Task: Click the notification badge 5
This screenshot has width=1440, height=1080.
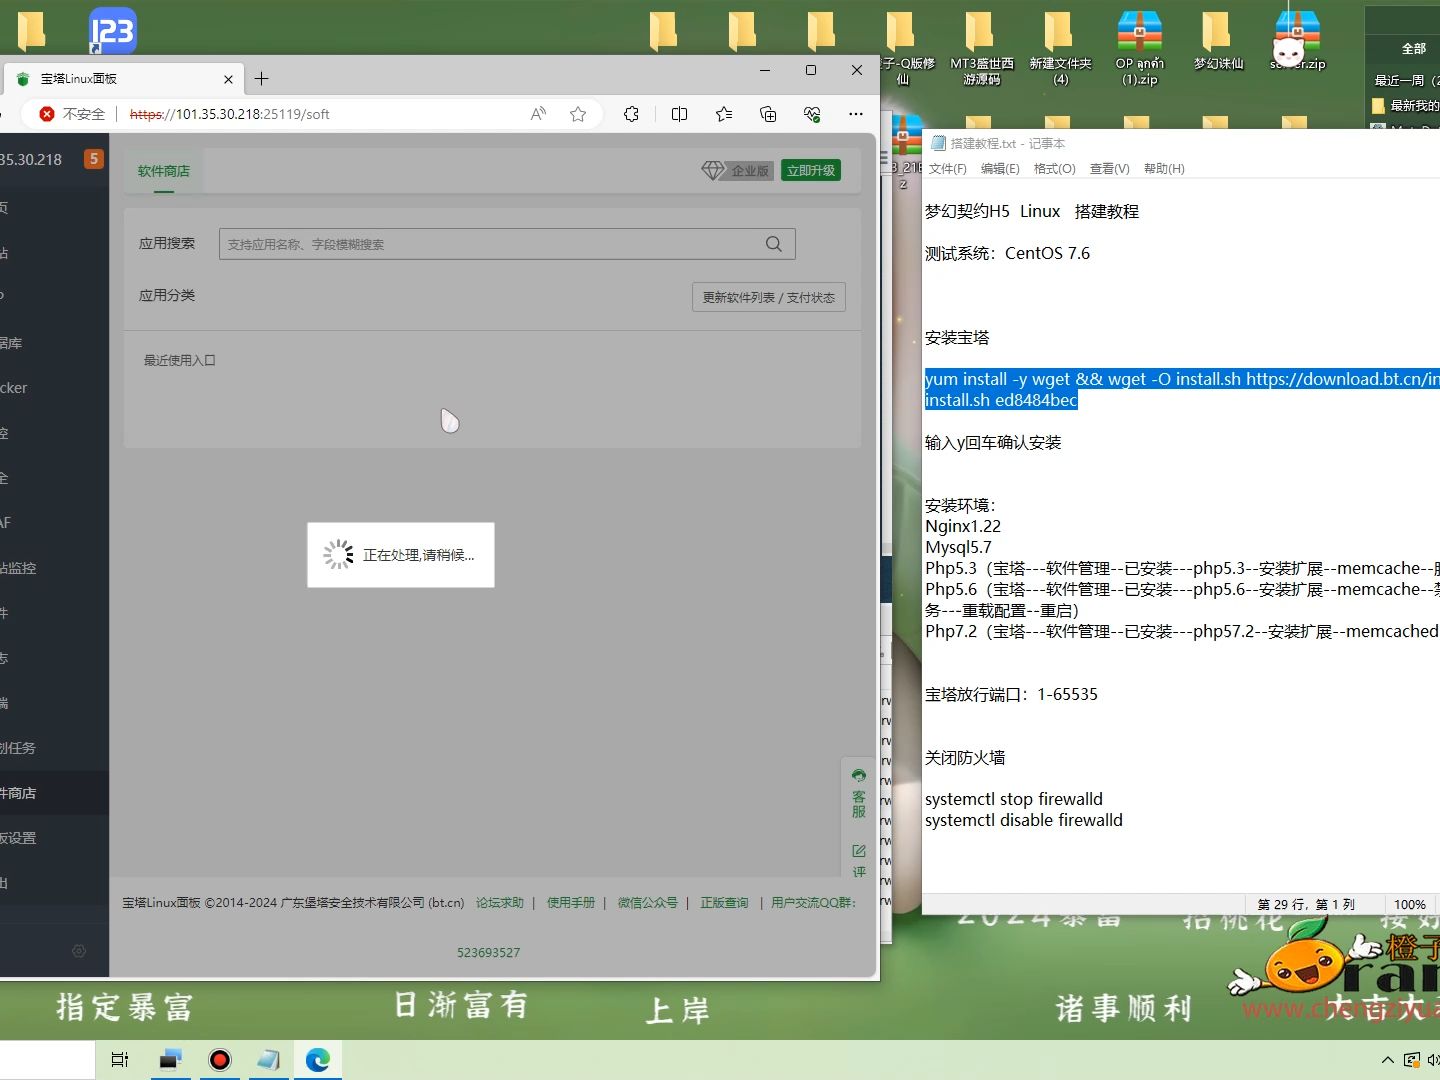Action: (94, 159)
